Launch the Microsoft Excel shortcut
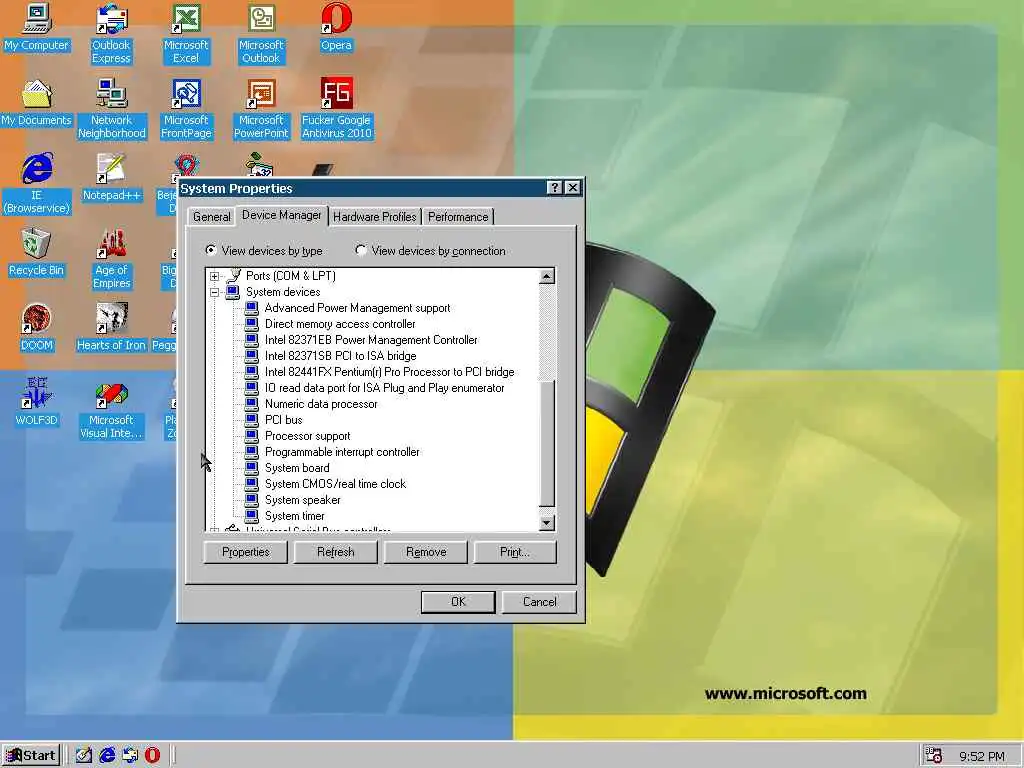Screen dimensions: 1024x768 click(x=186, y=33)
